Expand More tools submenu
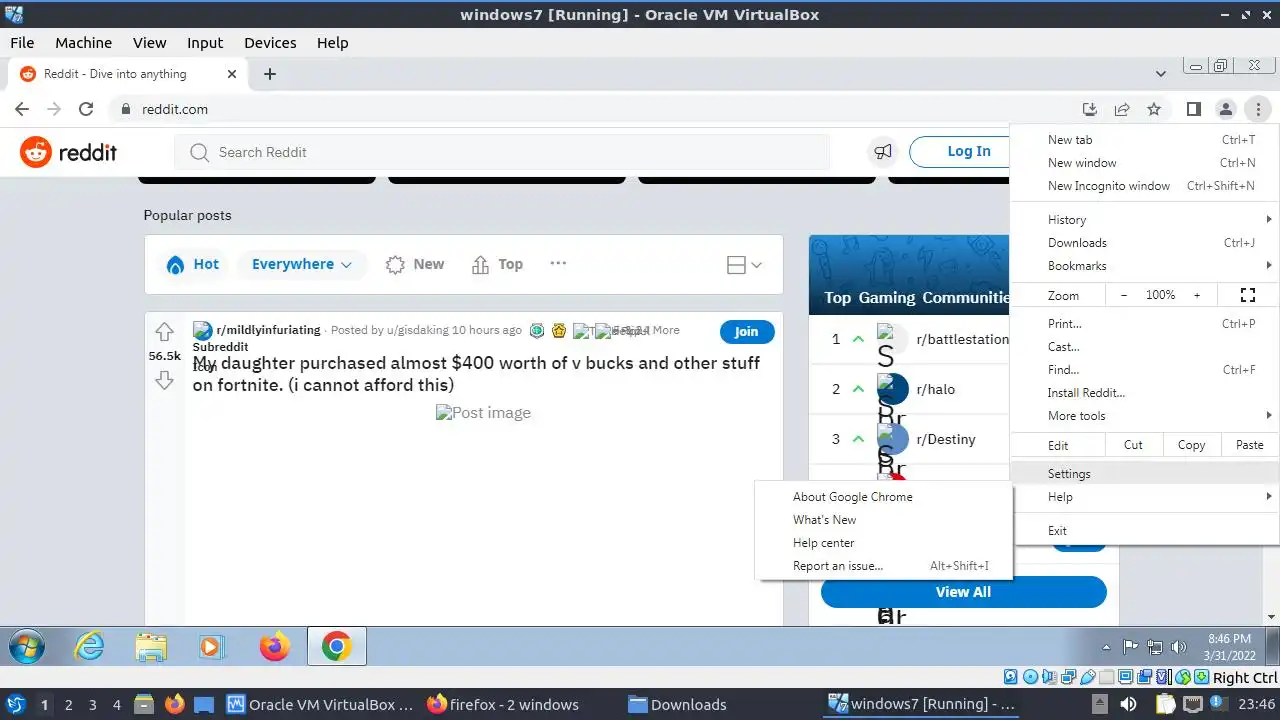This screenshot has width=1280, height=720. coord(1145,416)
